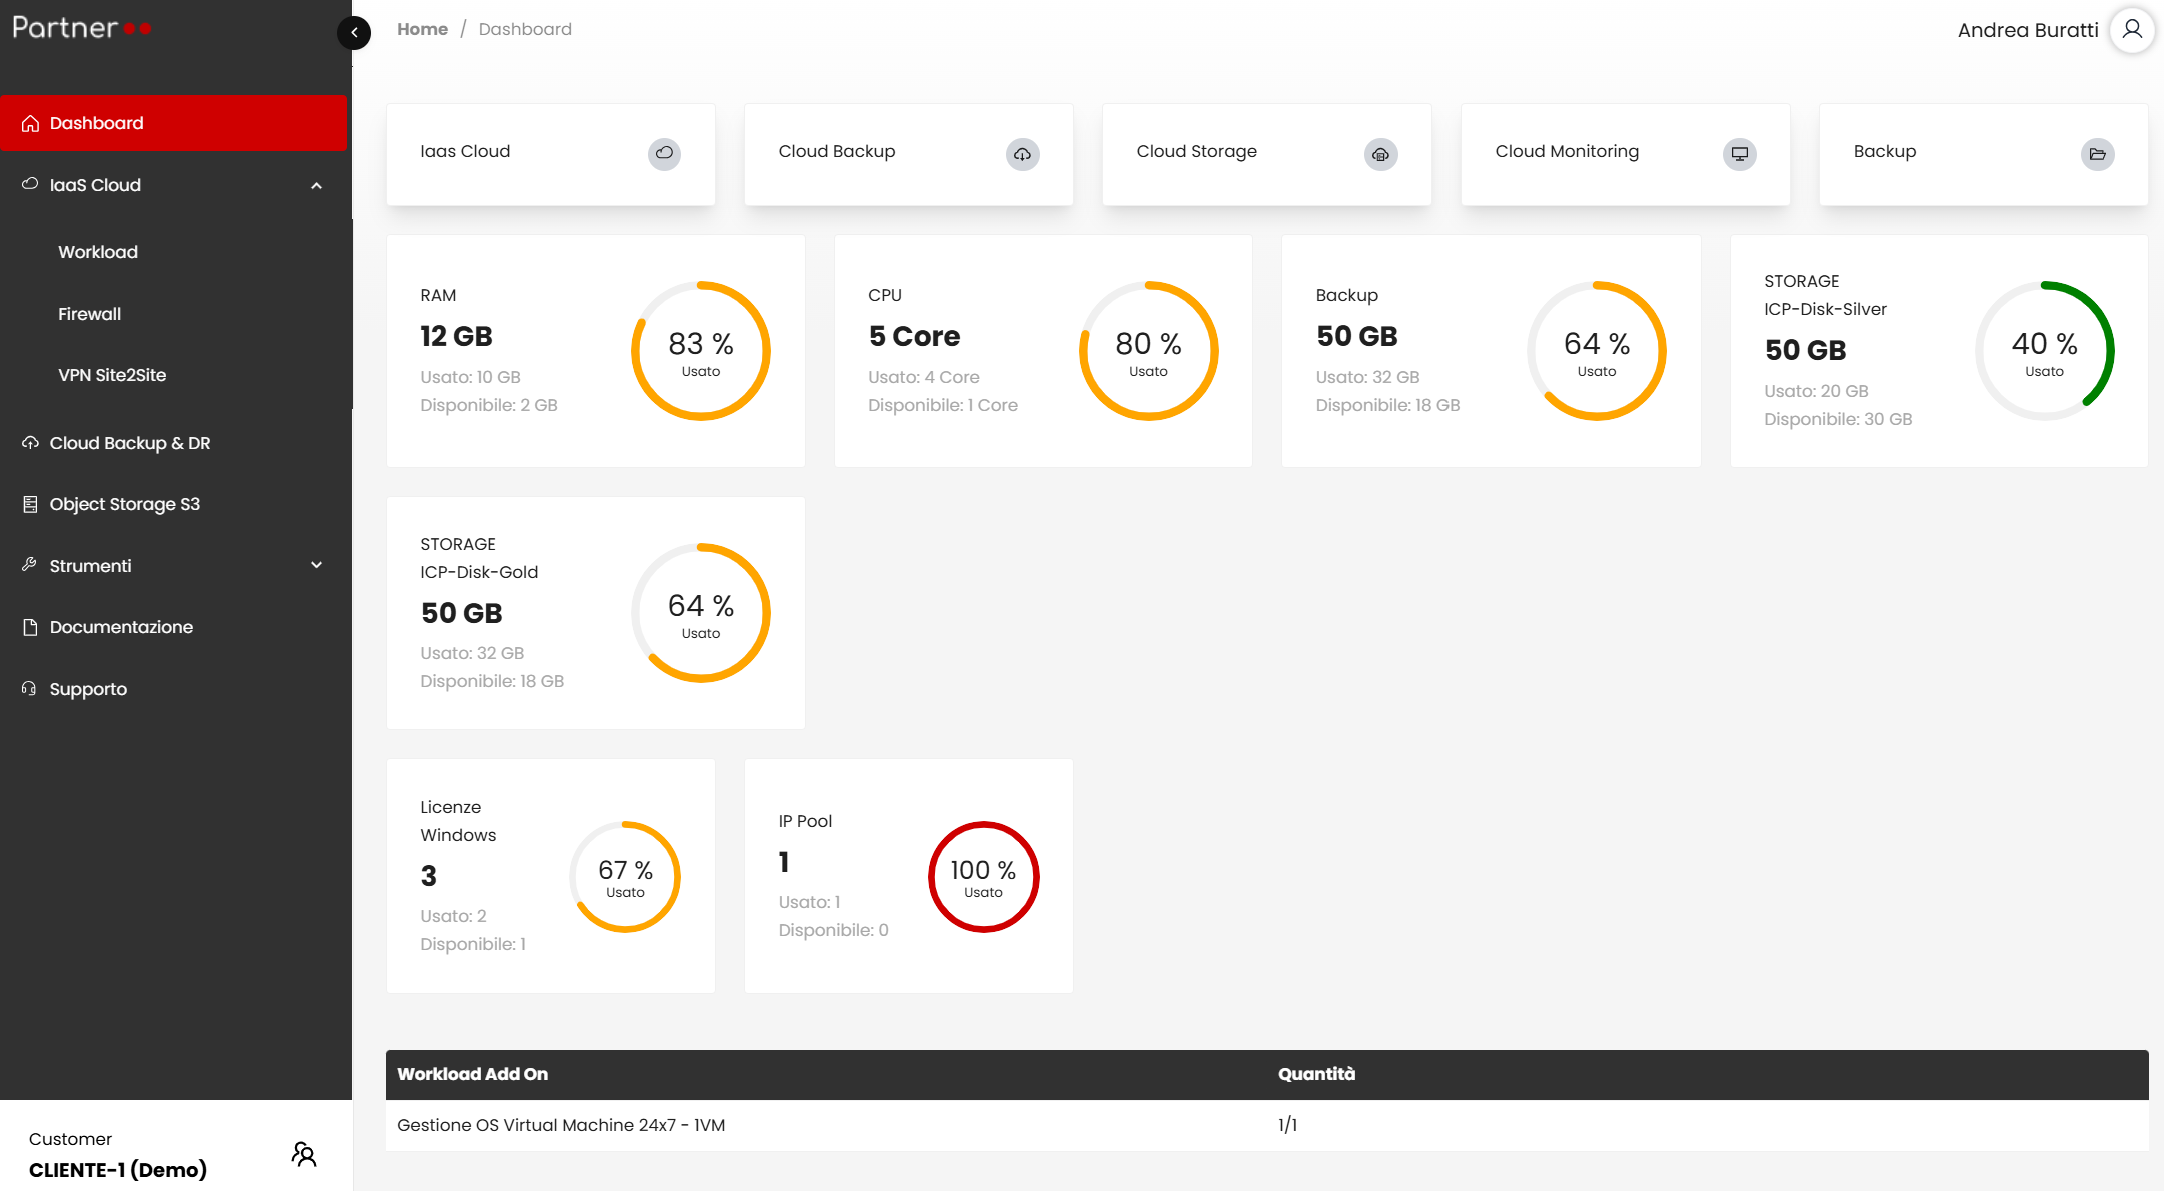The width and height of the screenshot is (2164, 1191).
Task: Click the Cloud Backup card upload icon
Action: 1022,154
